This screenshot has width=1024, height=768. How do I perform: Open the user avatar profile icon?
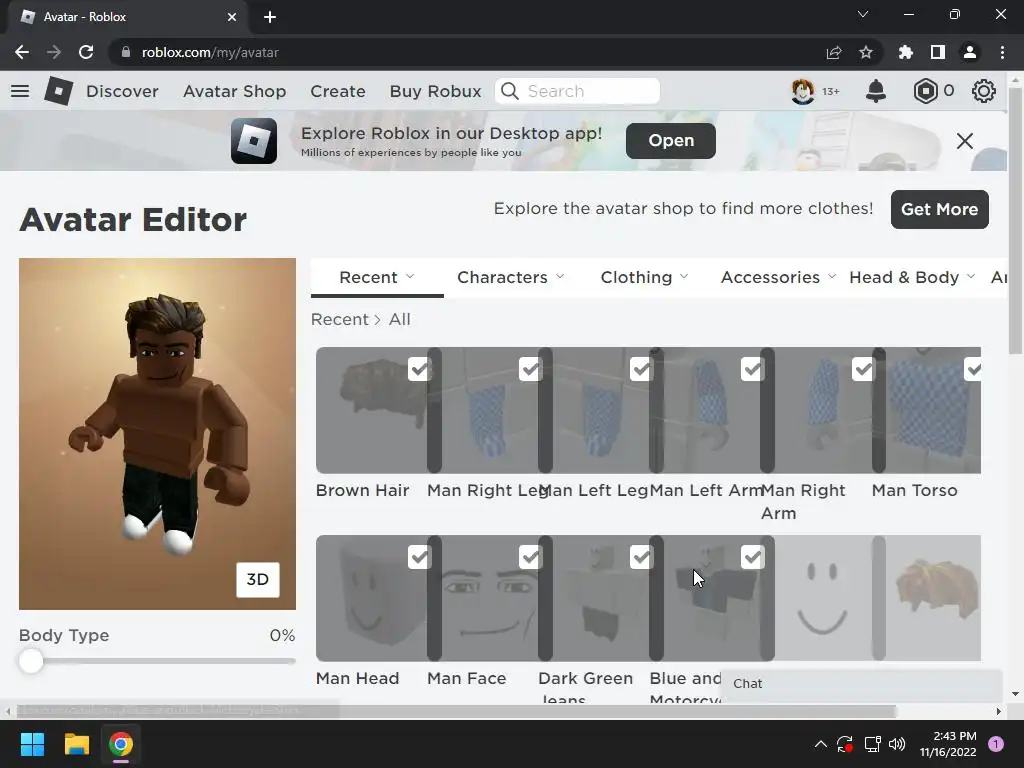point(803,91)
